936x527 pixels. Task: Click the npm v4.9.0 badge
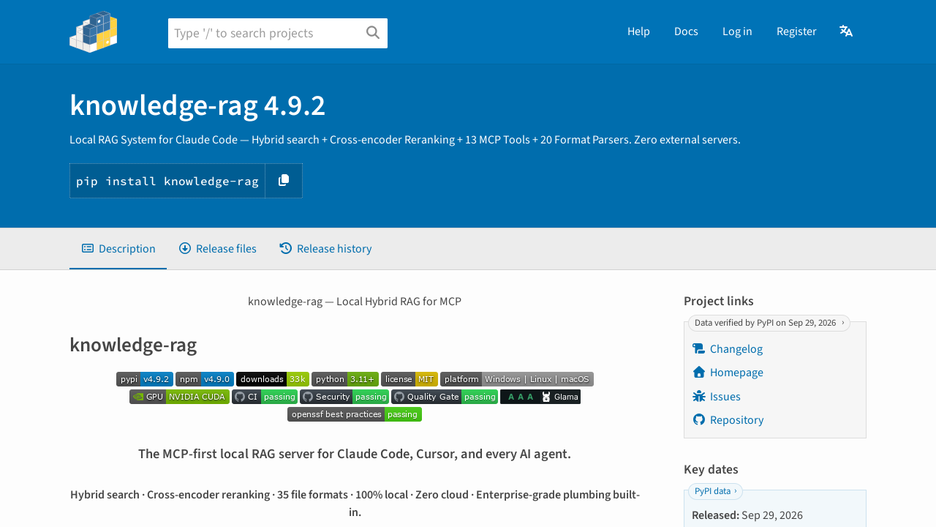pos(204,379)
